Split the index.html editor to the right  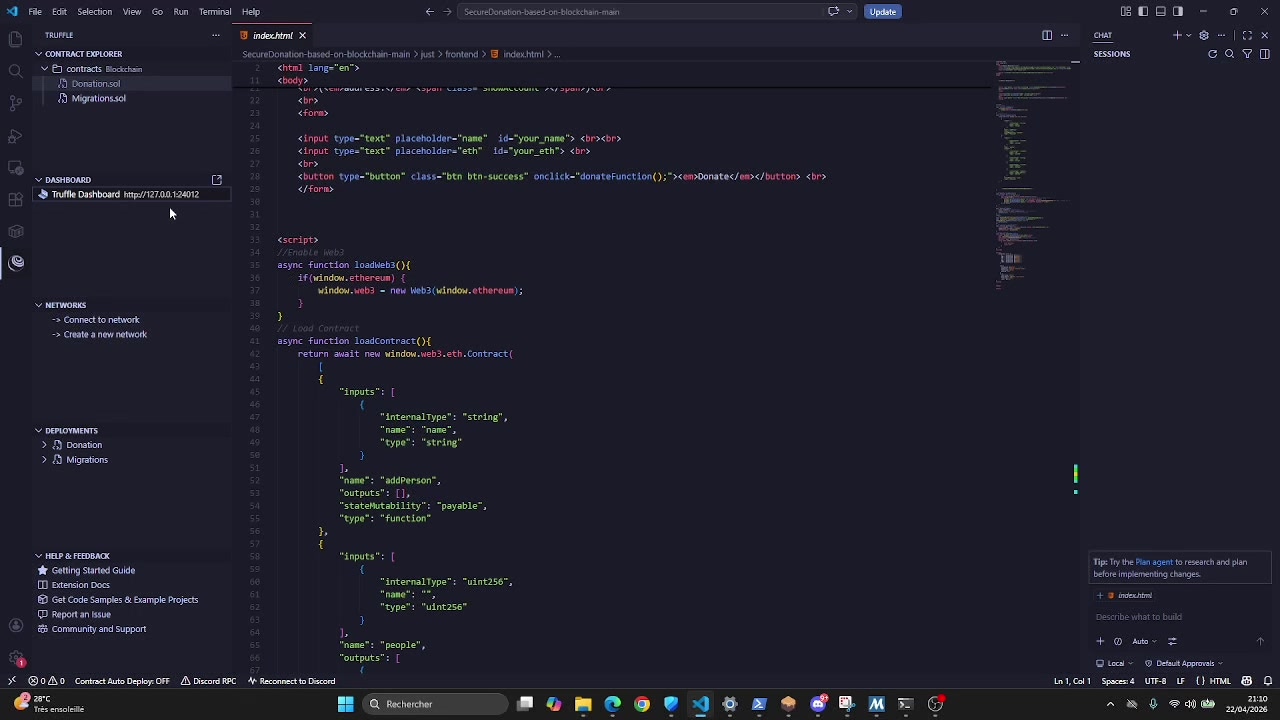[1047, 35]
